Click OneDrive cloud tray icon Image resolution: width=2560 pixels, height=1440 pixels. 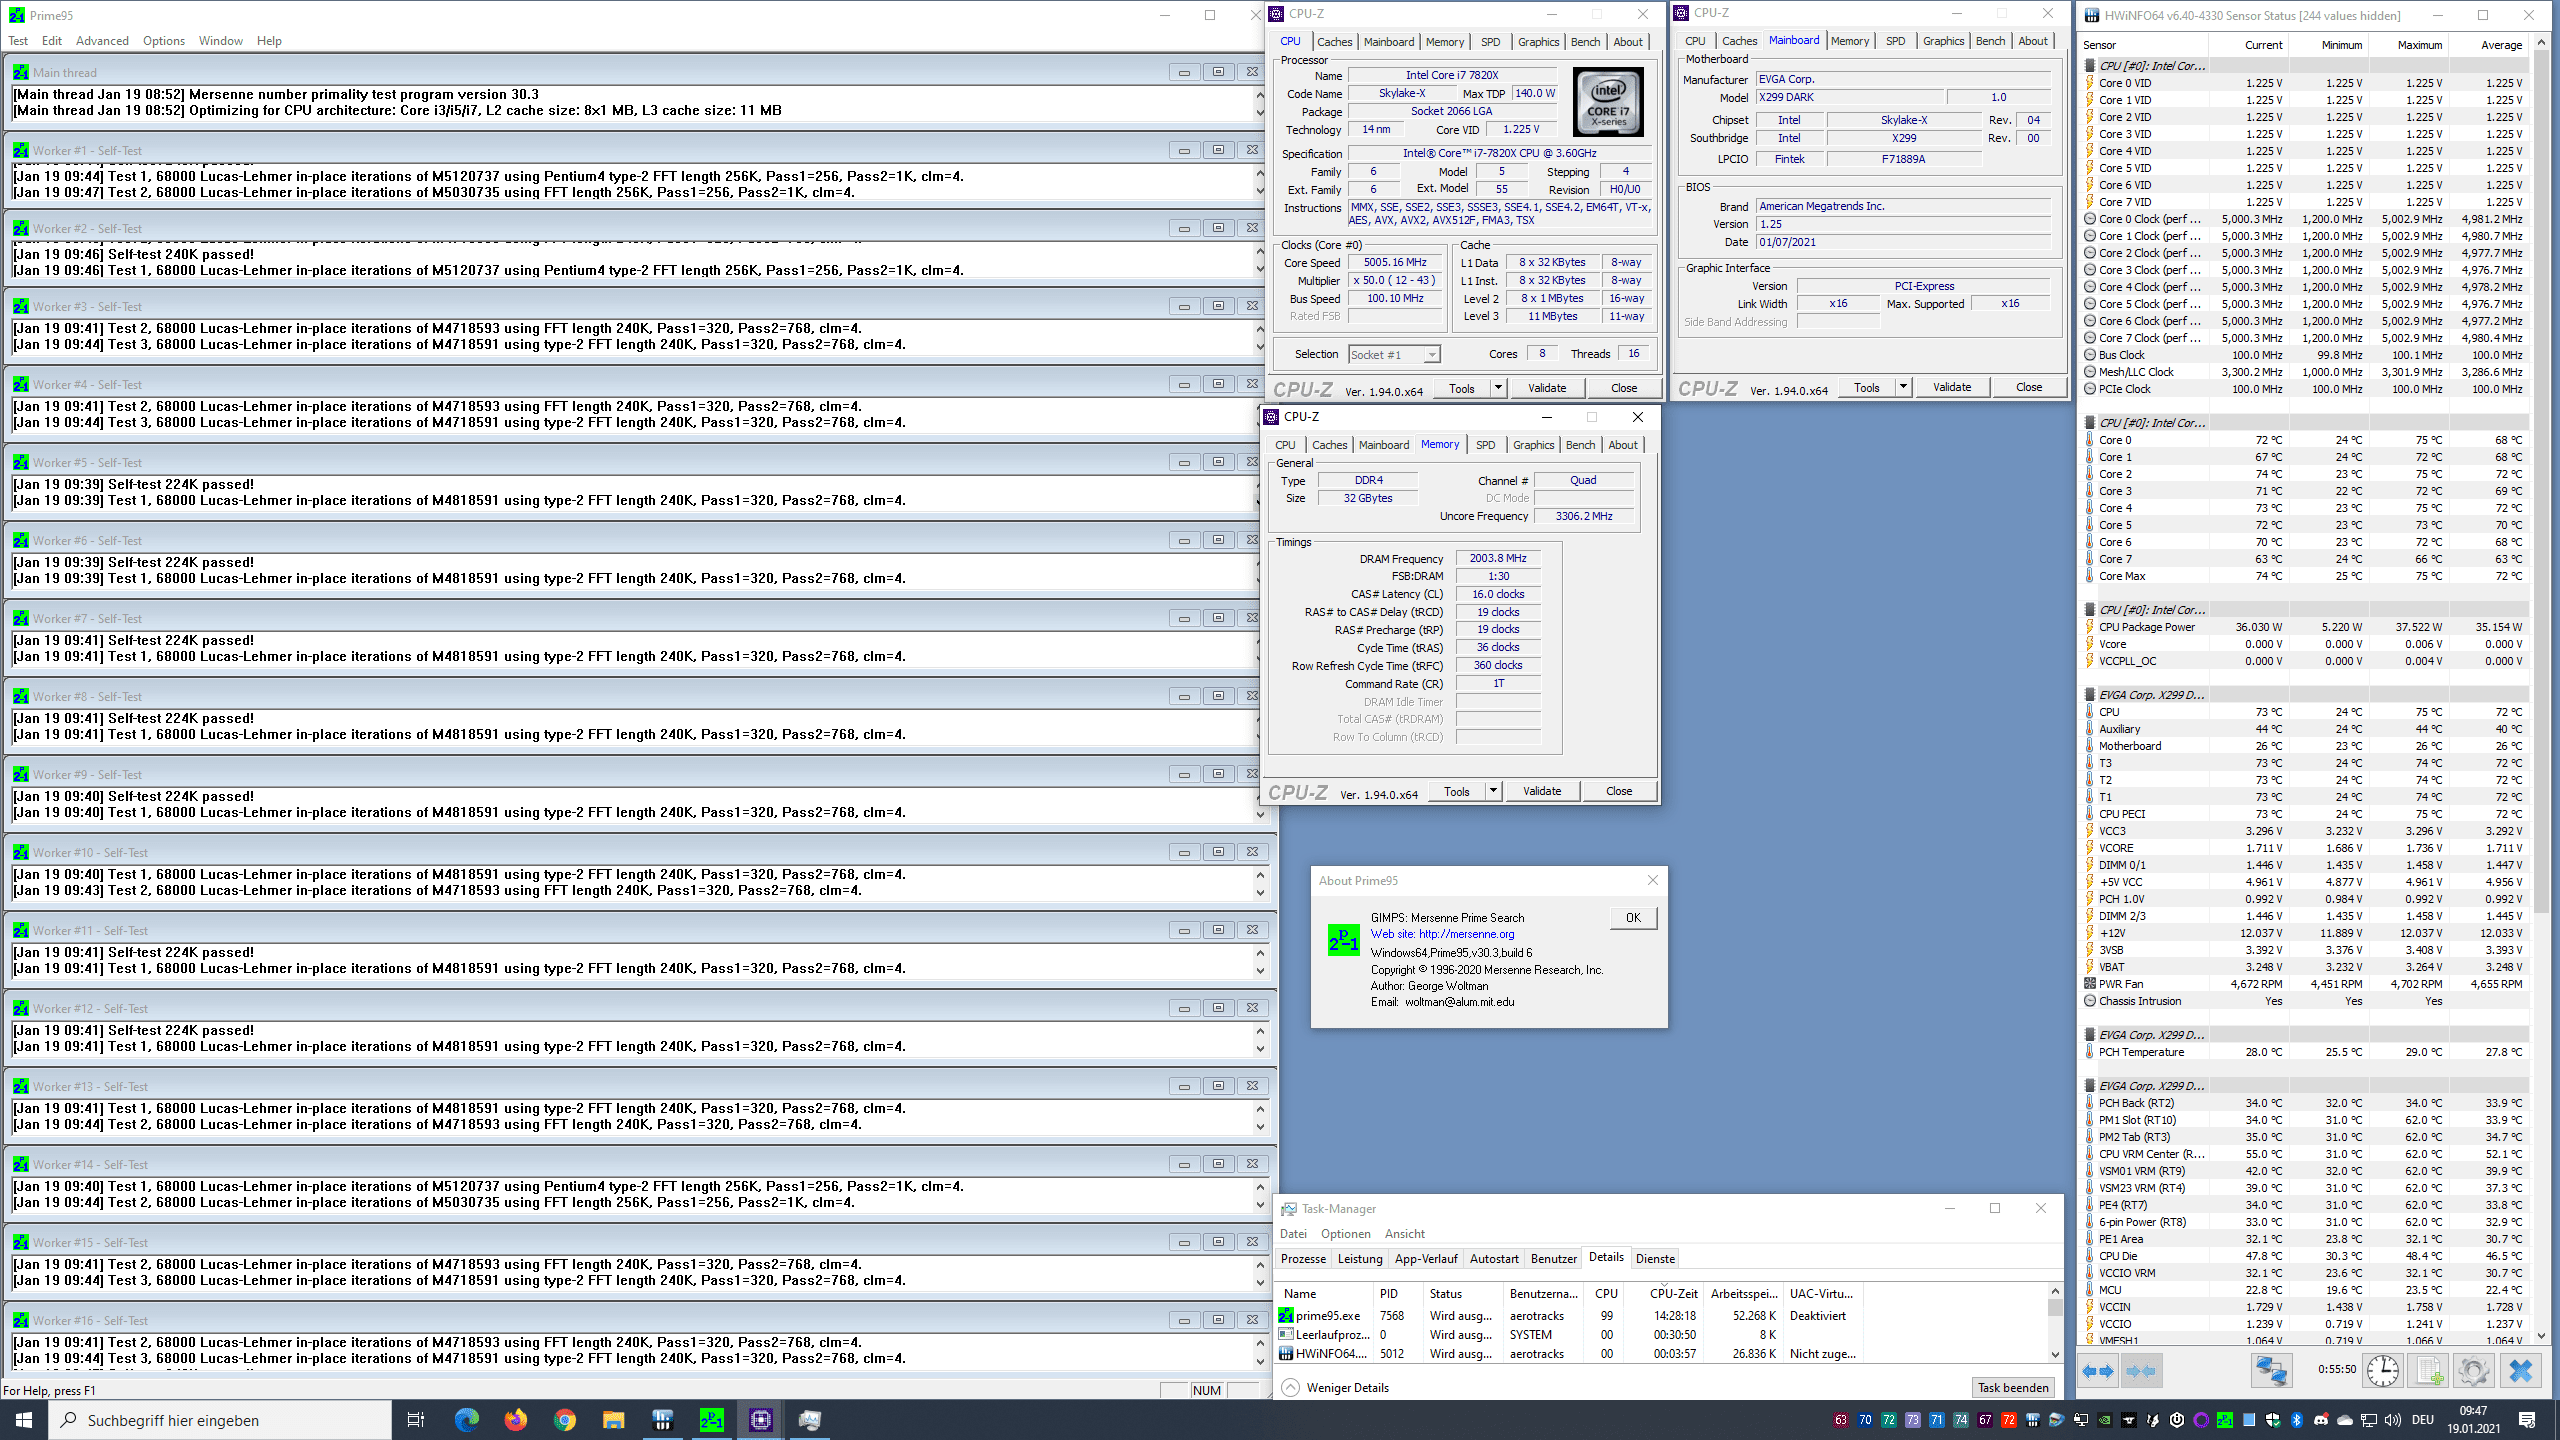[x=2345, y=1420]
